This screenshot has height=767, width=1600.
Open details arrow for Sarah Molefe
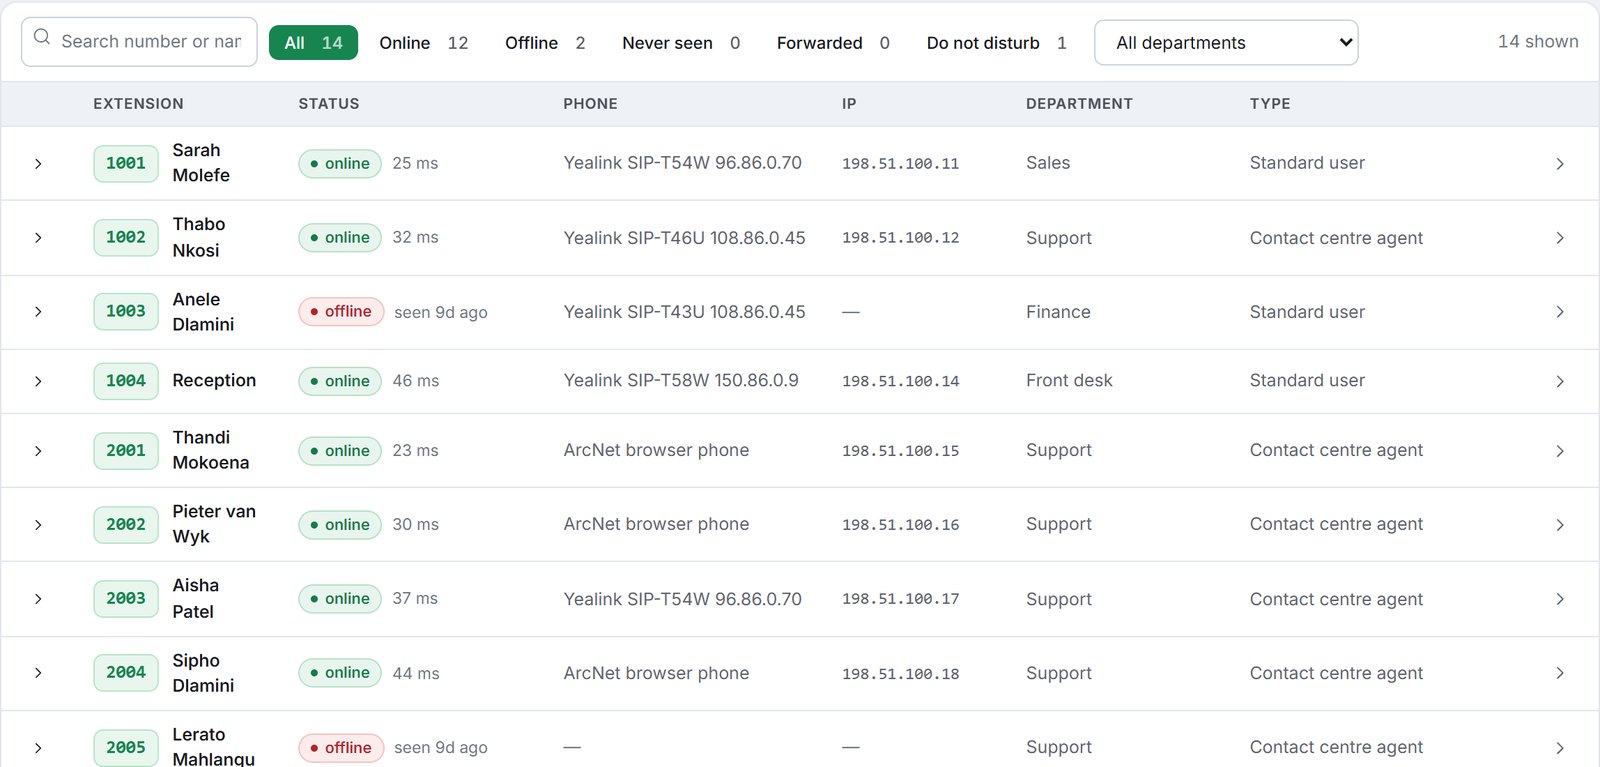[x=1560, y=163]
